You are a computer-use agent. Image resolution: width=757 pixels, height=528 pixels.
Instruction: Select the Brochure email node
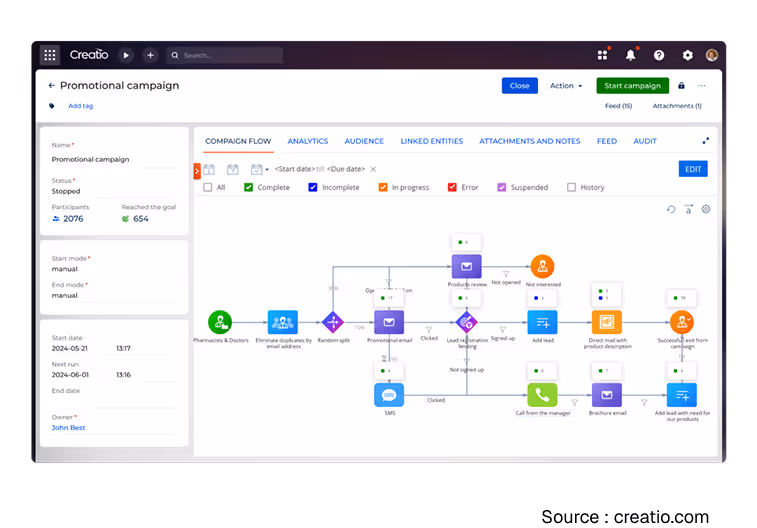pos(607,395)
